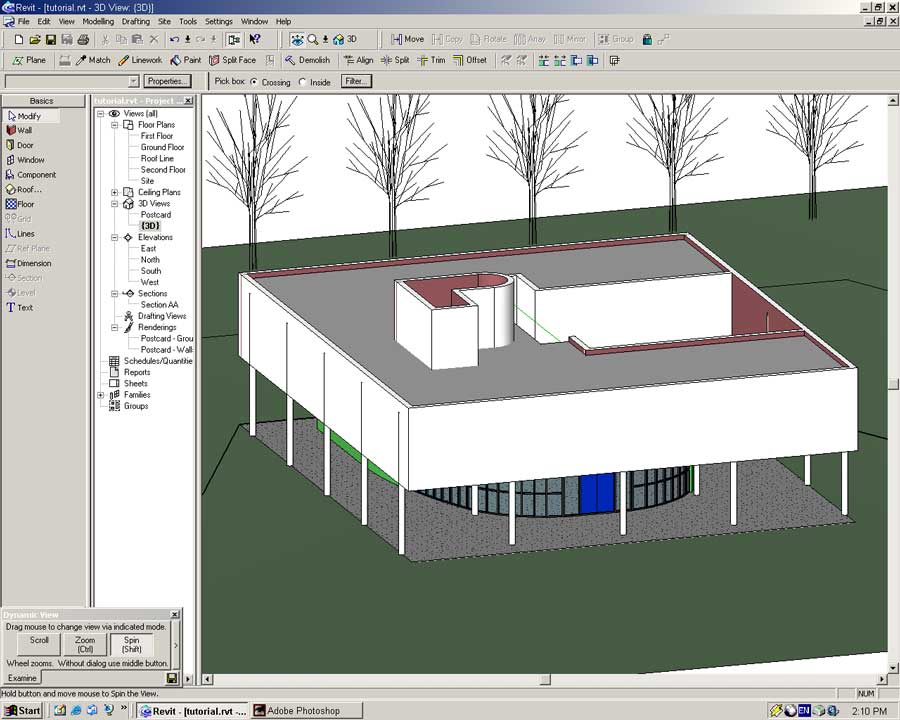Click the blue door on the building model
The height and width of the screenshot is (720, 900).
(x=598, y=493)
